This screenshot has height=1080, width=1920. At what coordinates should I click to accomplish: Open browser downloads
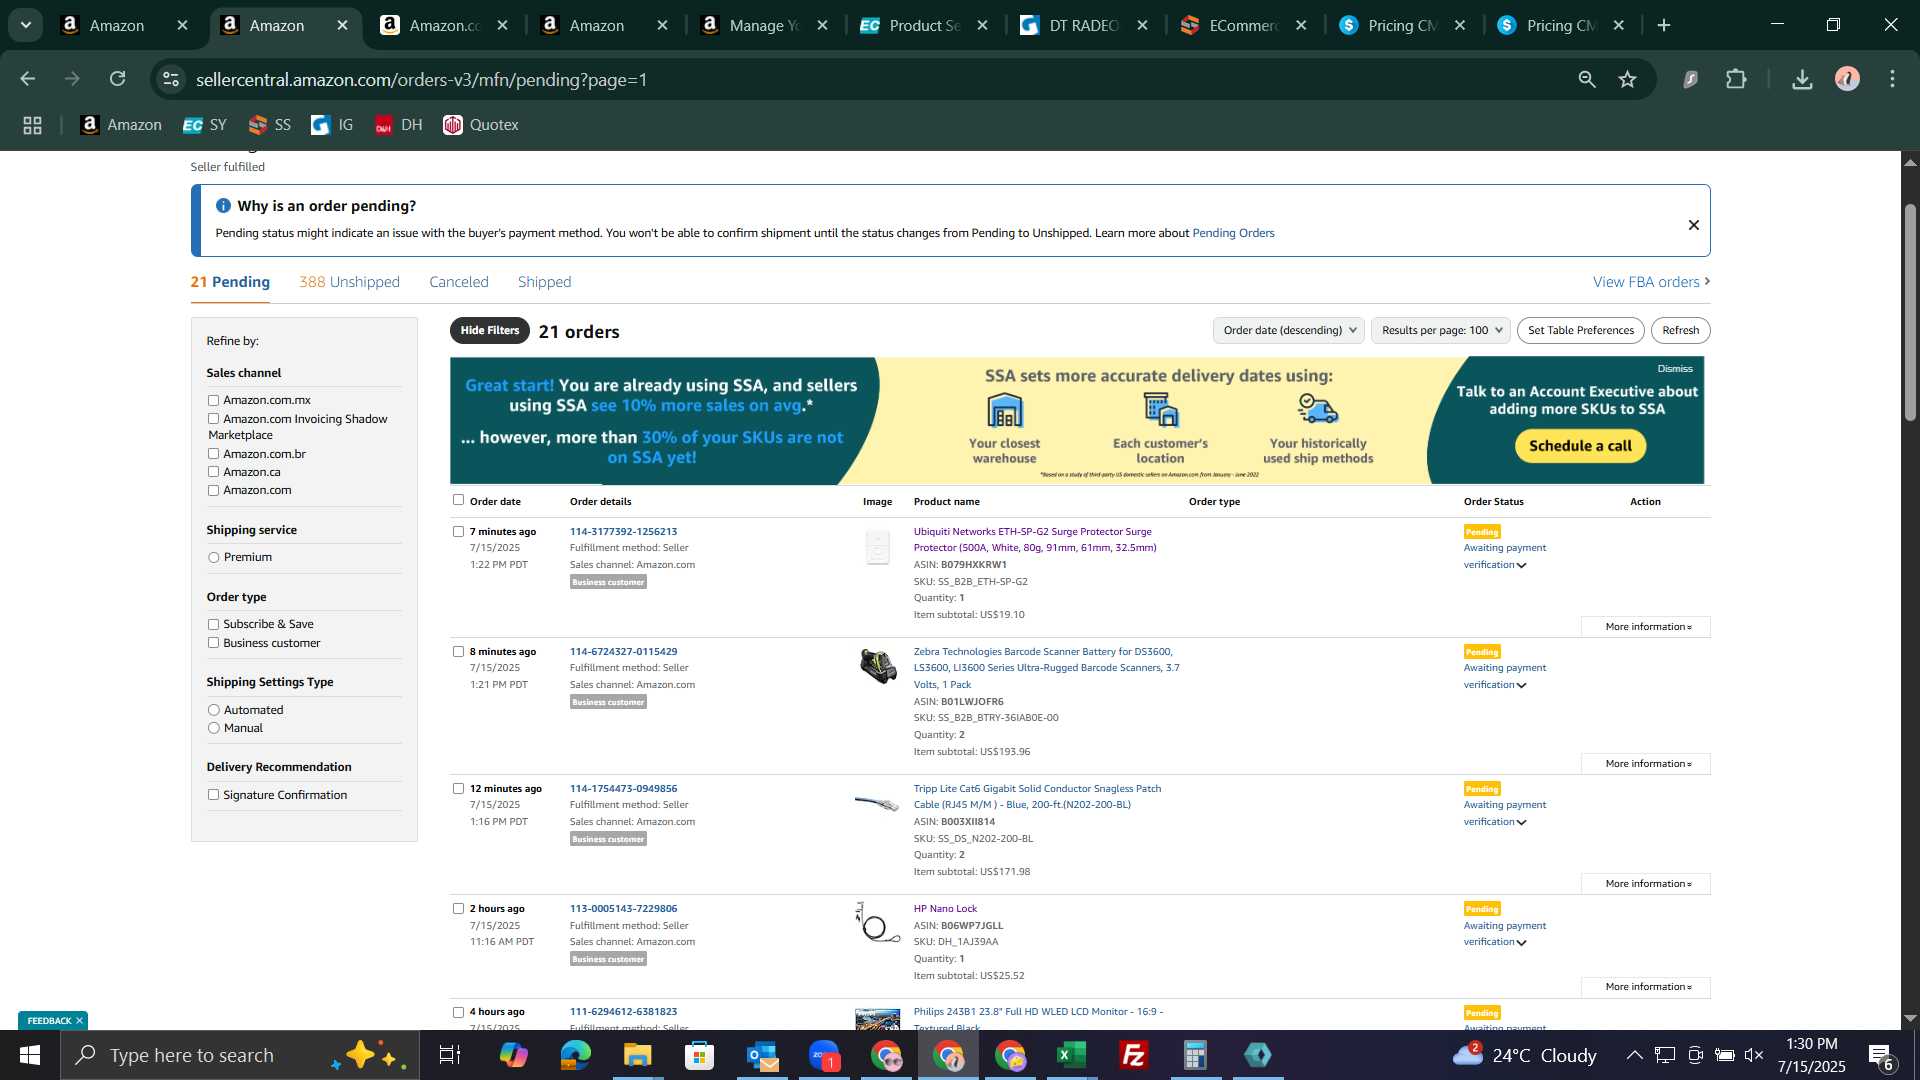[1802, 79]
